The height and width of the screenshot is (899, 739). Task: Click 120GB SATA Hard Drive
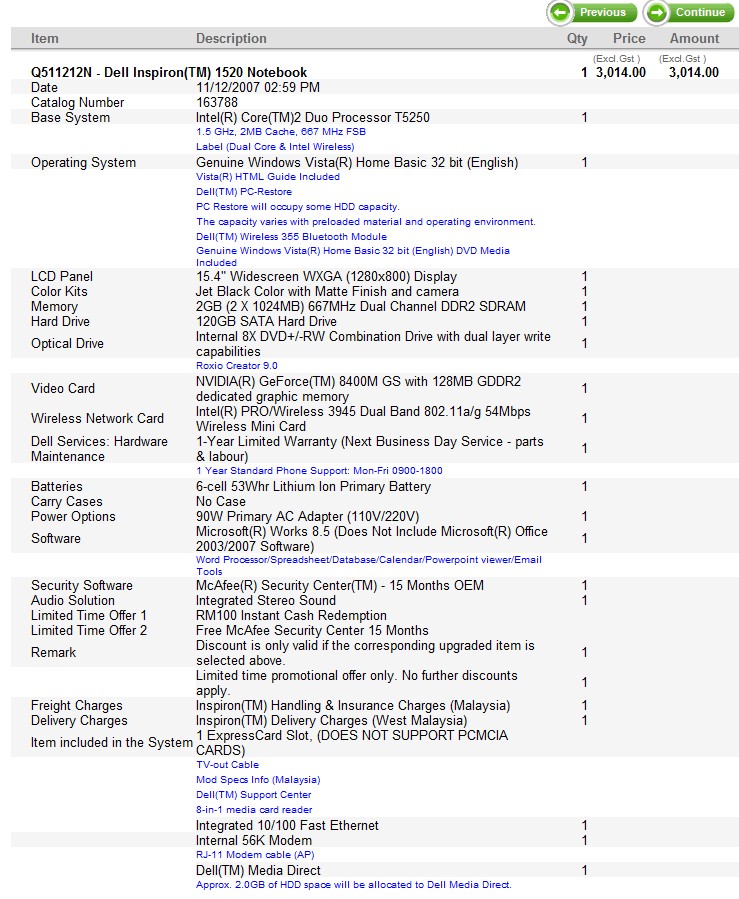click(x=266, y=321)
